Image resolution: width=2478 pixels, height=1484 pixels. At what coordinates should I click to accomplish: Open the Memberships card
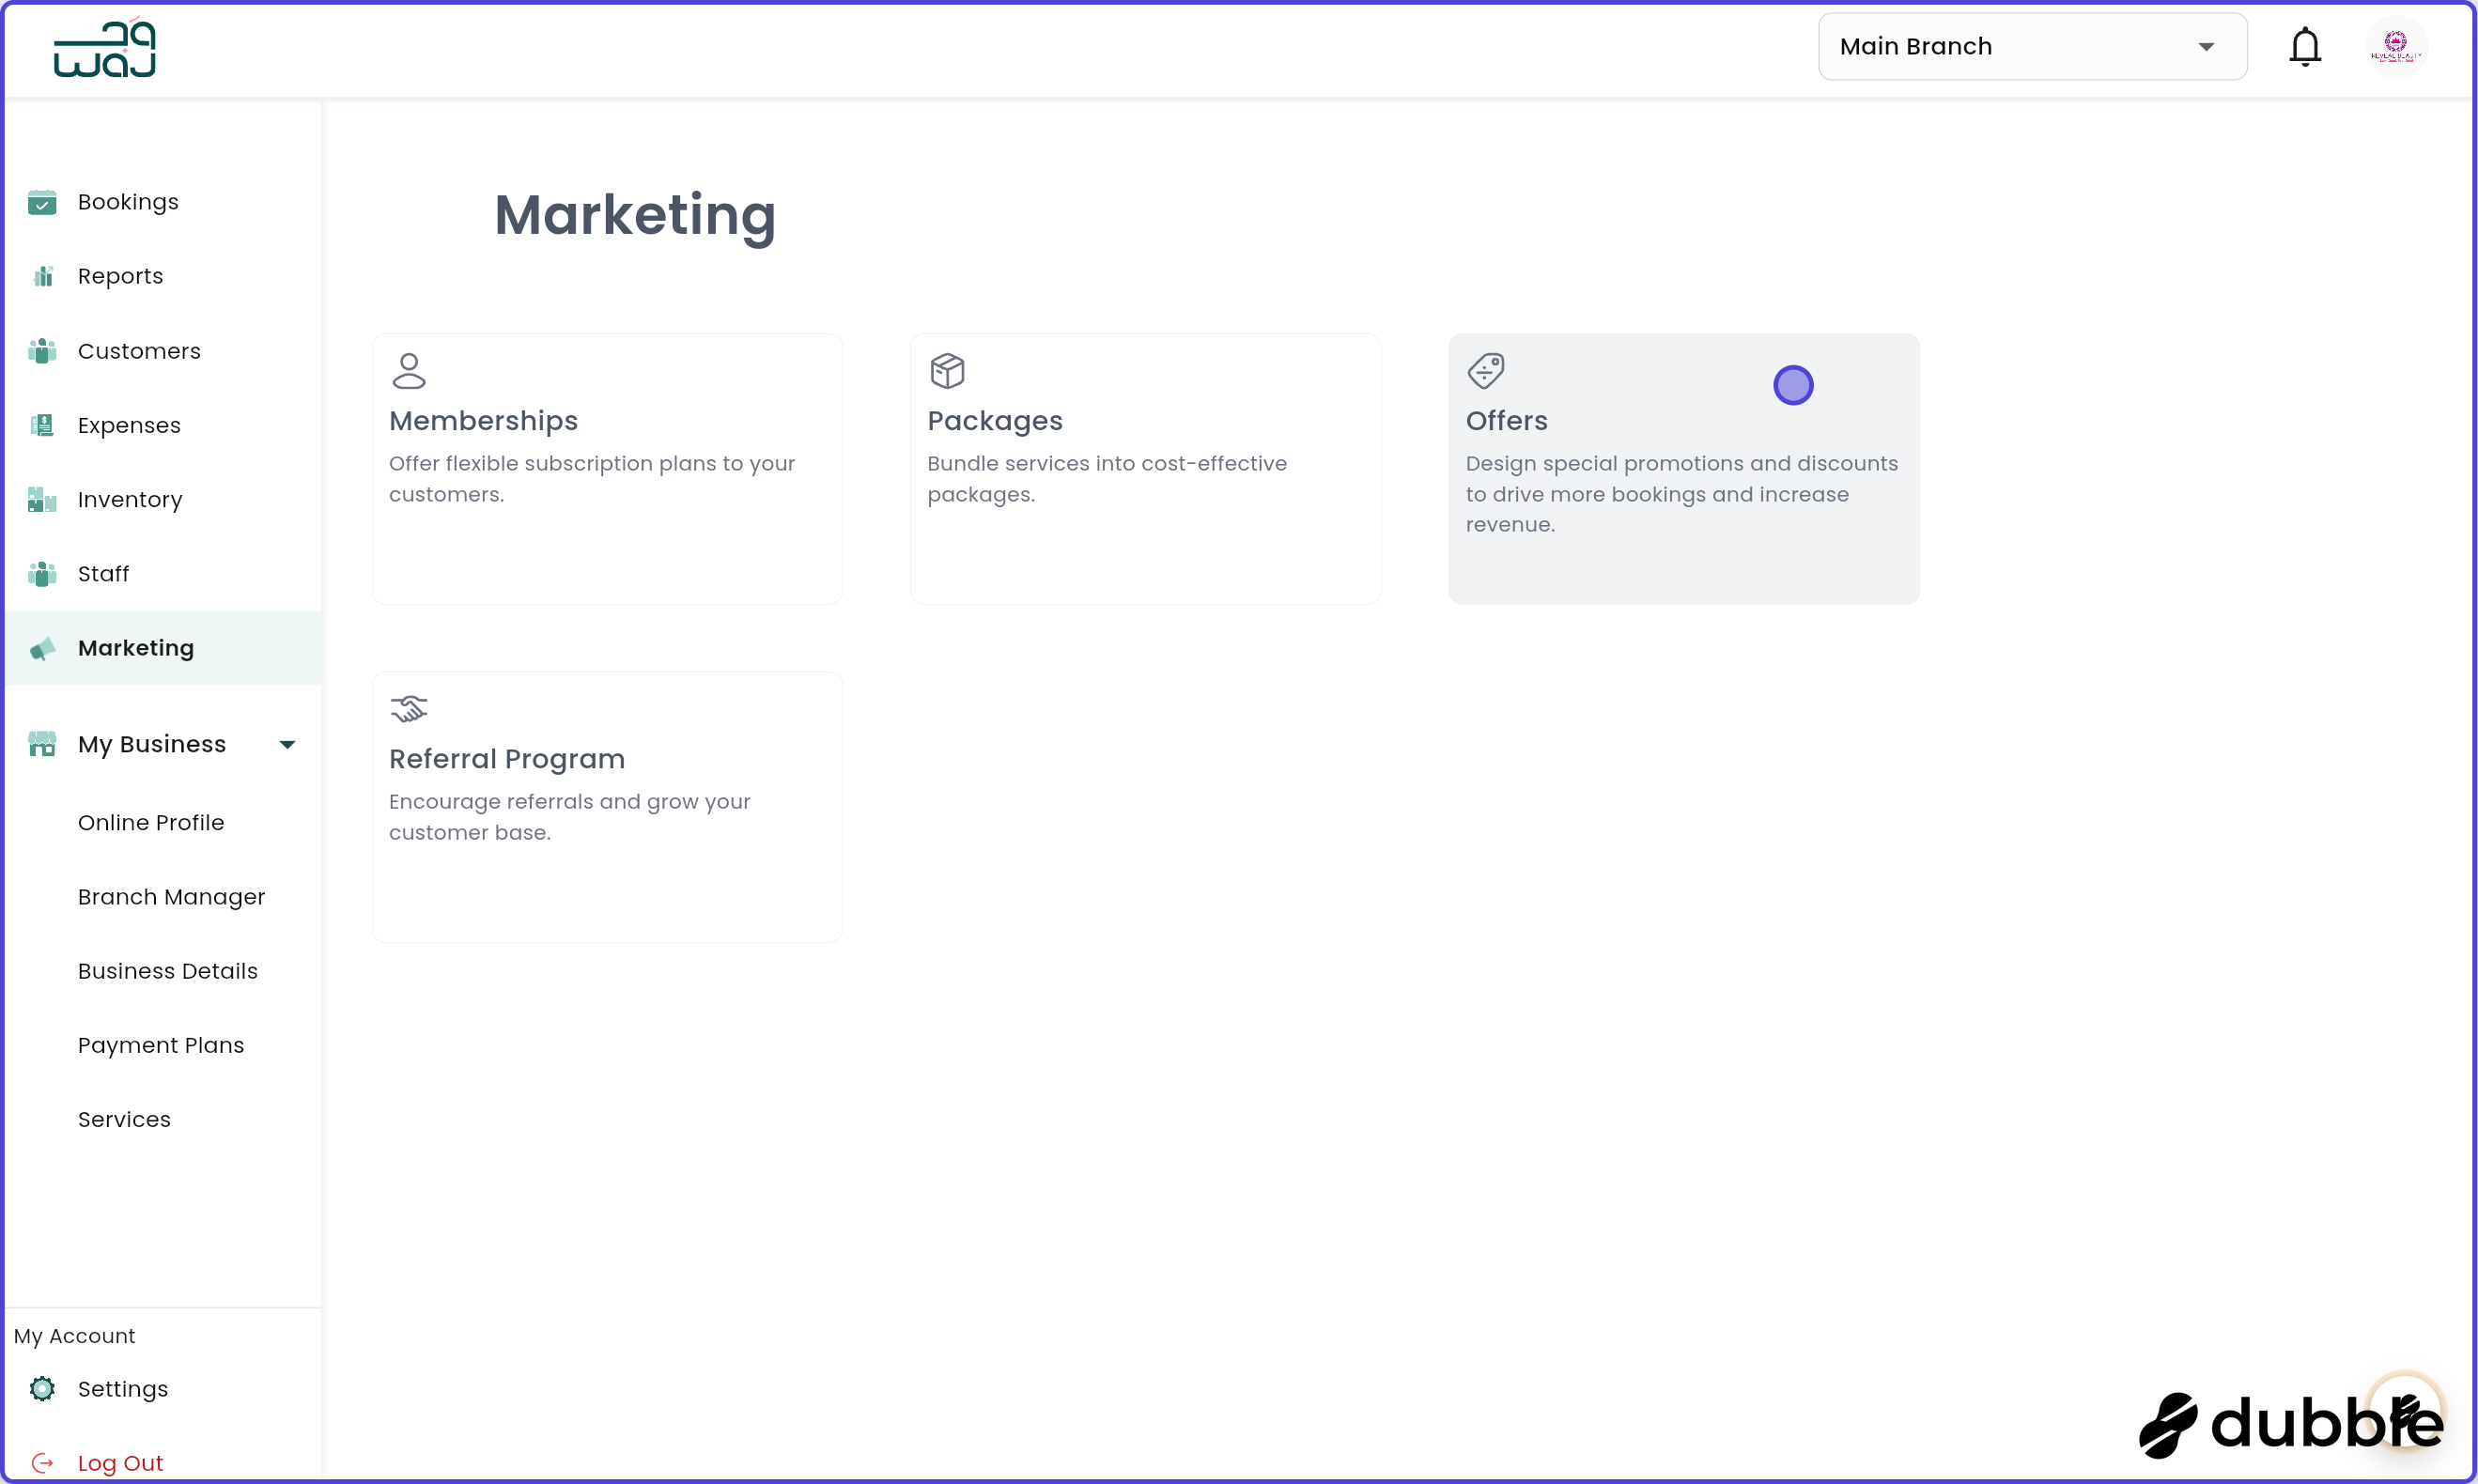click(606, 469)
